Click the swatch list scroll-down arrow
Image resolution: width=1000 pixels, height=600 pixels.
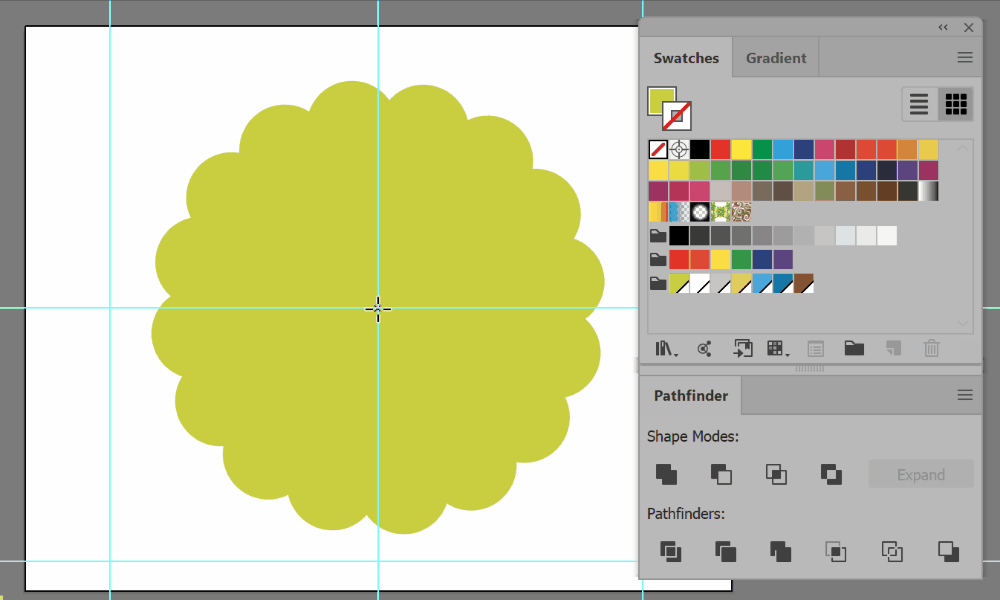tap(962, 324)
